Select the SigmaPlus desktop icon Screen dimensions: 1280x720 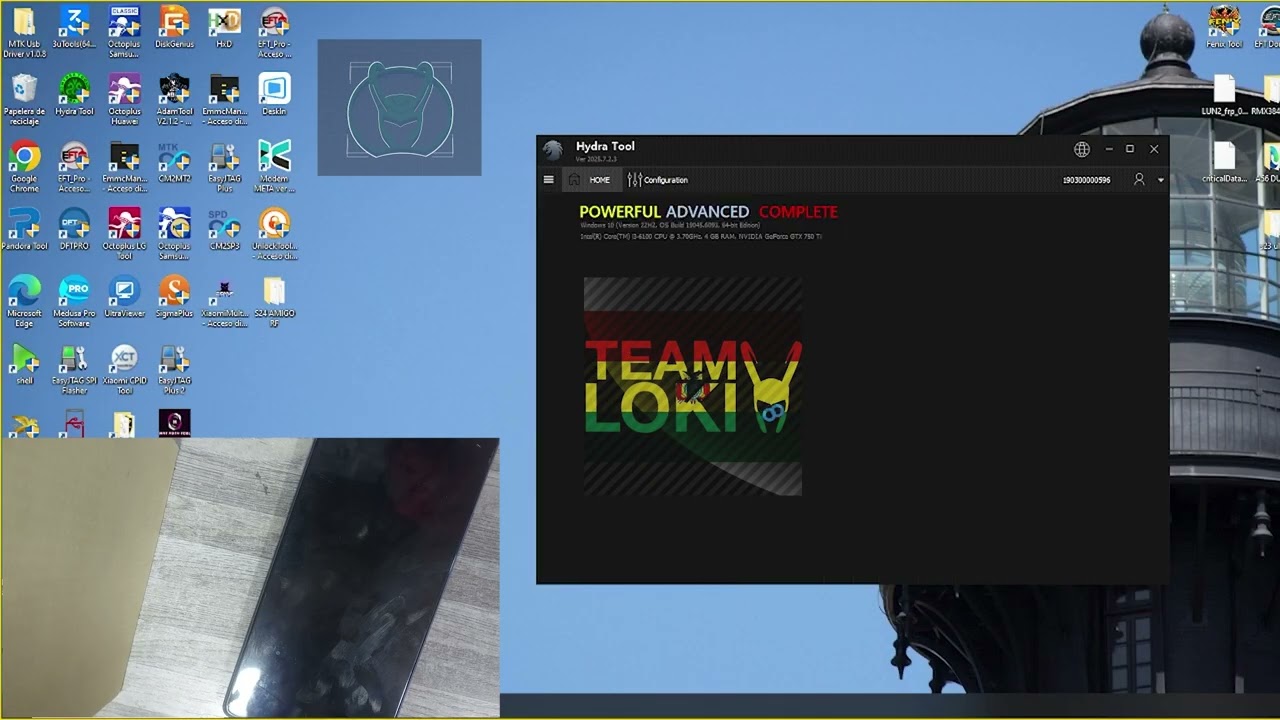pos(174,296)
